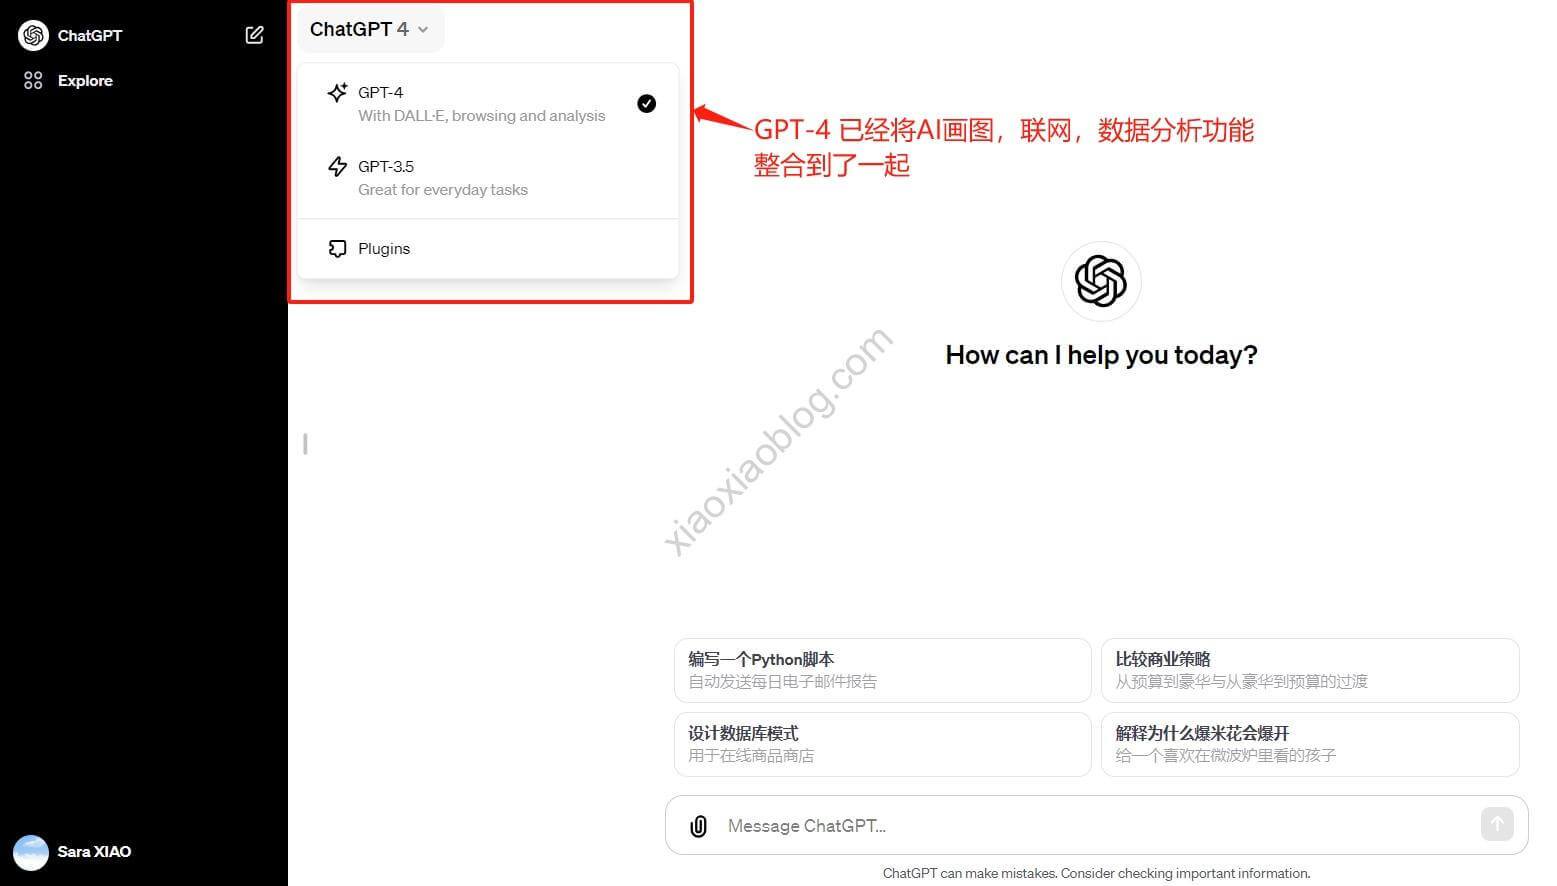Click the GPT-4 sparkle icon
1557x886 pixels.
[338, 92]
